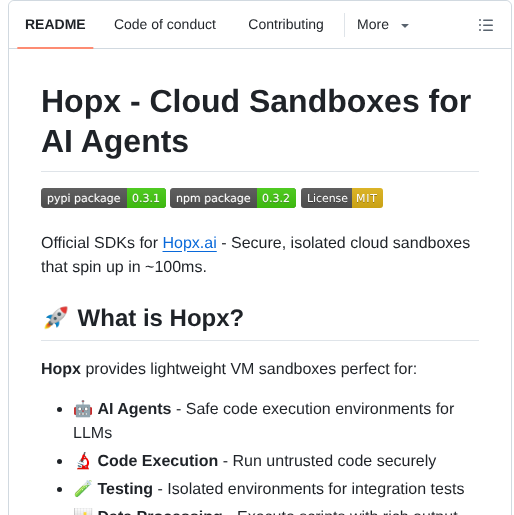
Task: Click the test tube emoji beside Testing
Action: coord(83,489)
